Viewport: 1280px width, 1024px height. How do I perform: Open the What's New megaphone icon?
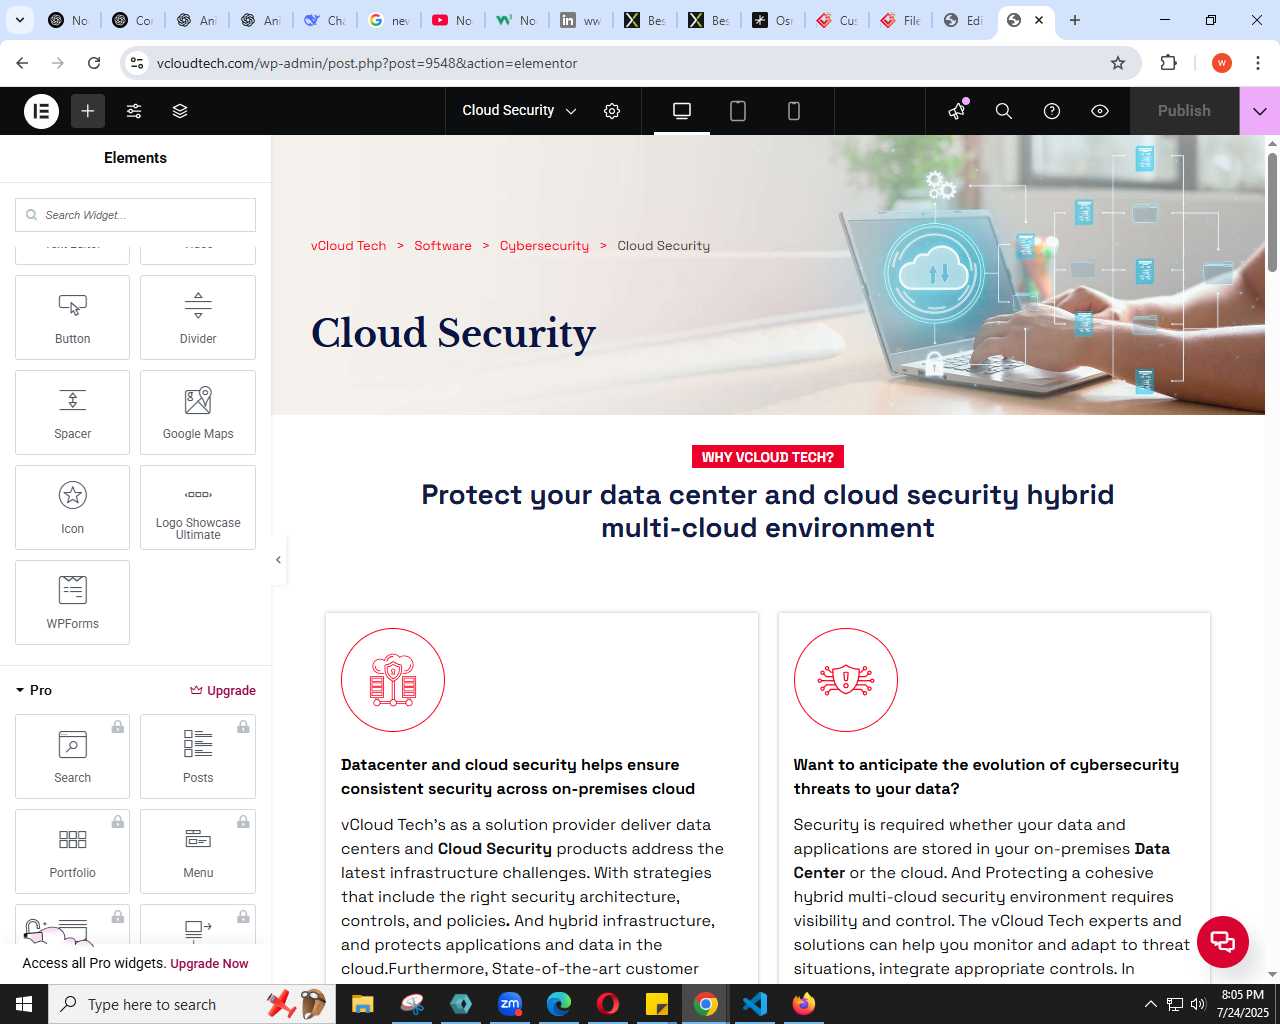[957, 111]
